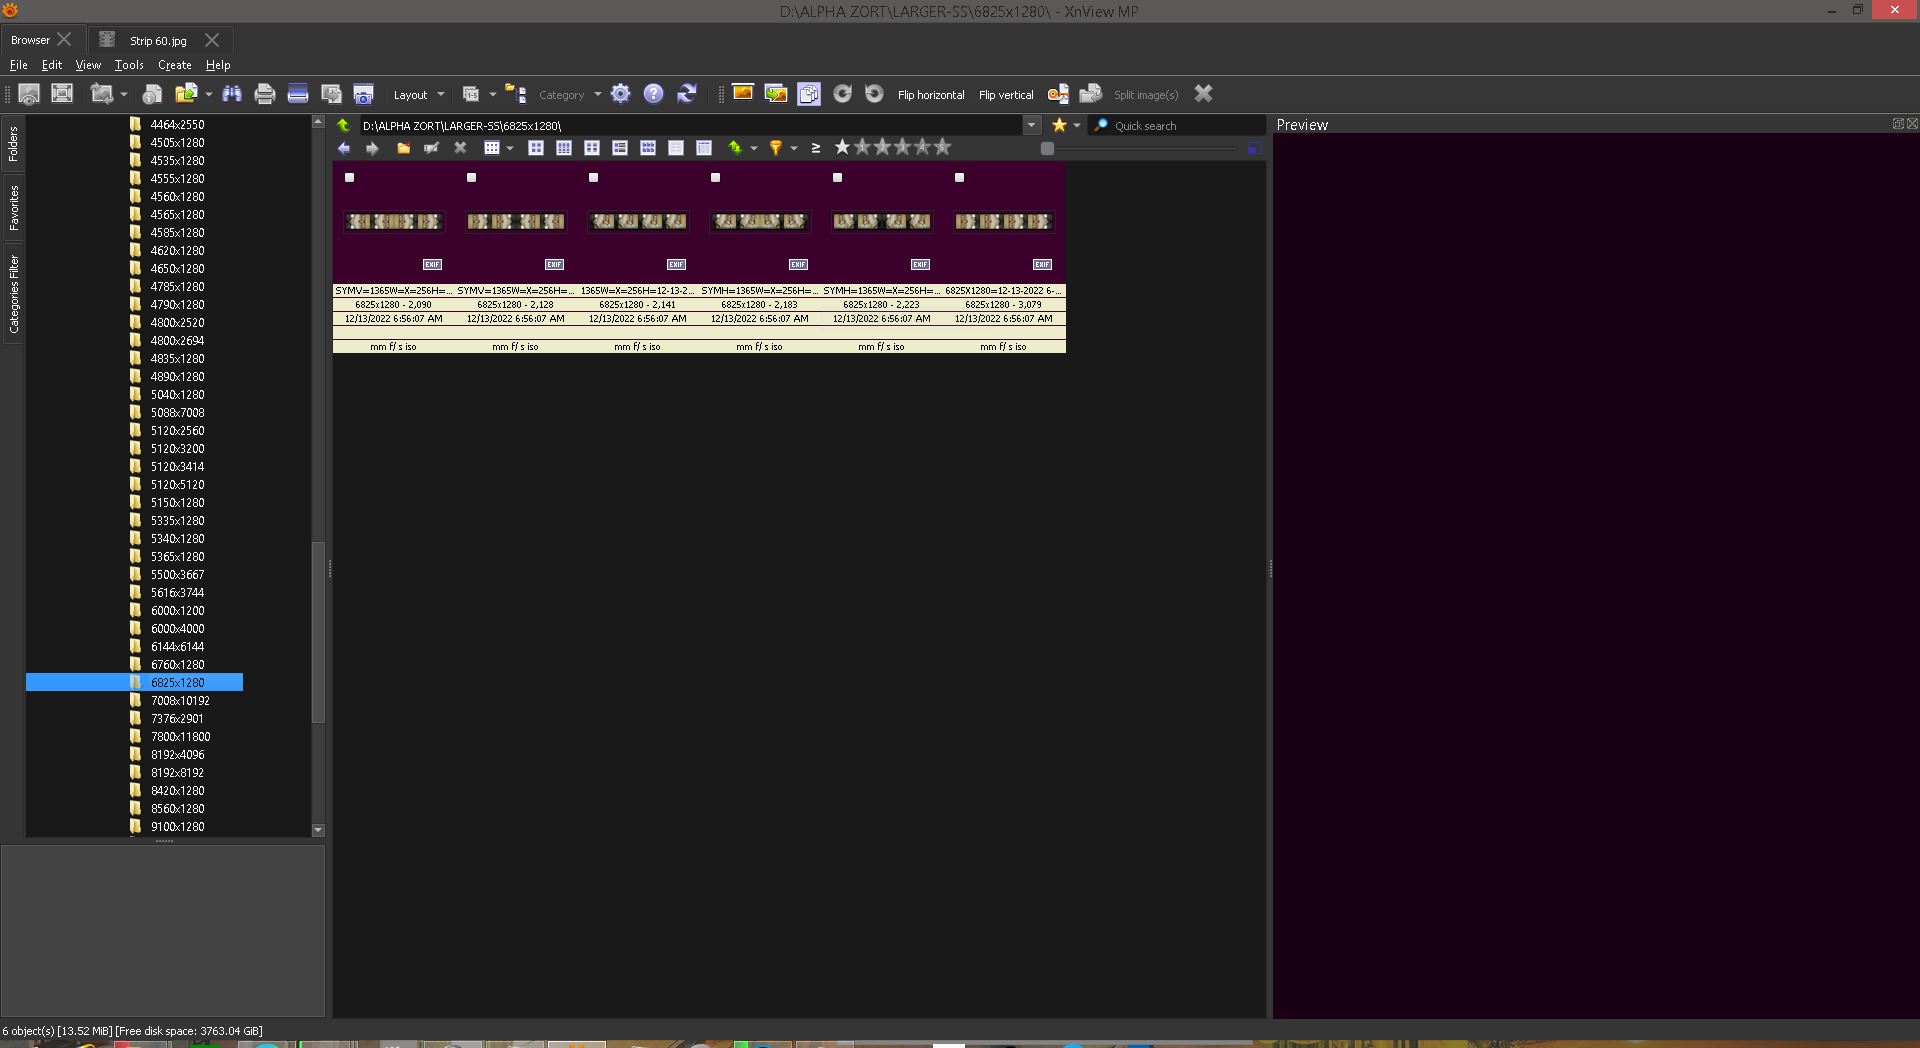Tick the checkbox on the 6825x1280 - 2,090 thumbnail
This screenshot has height=1048, width=1920.
[350, 178]
